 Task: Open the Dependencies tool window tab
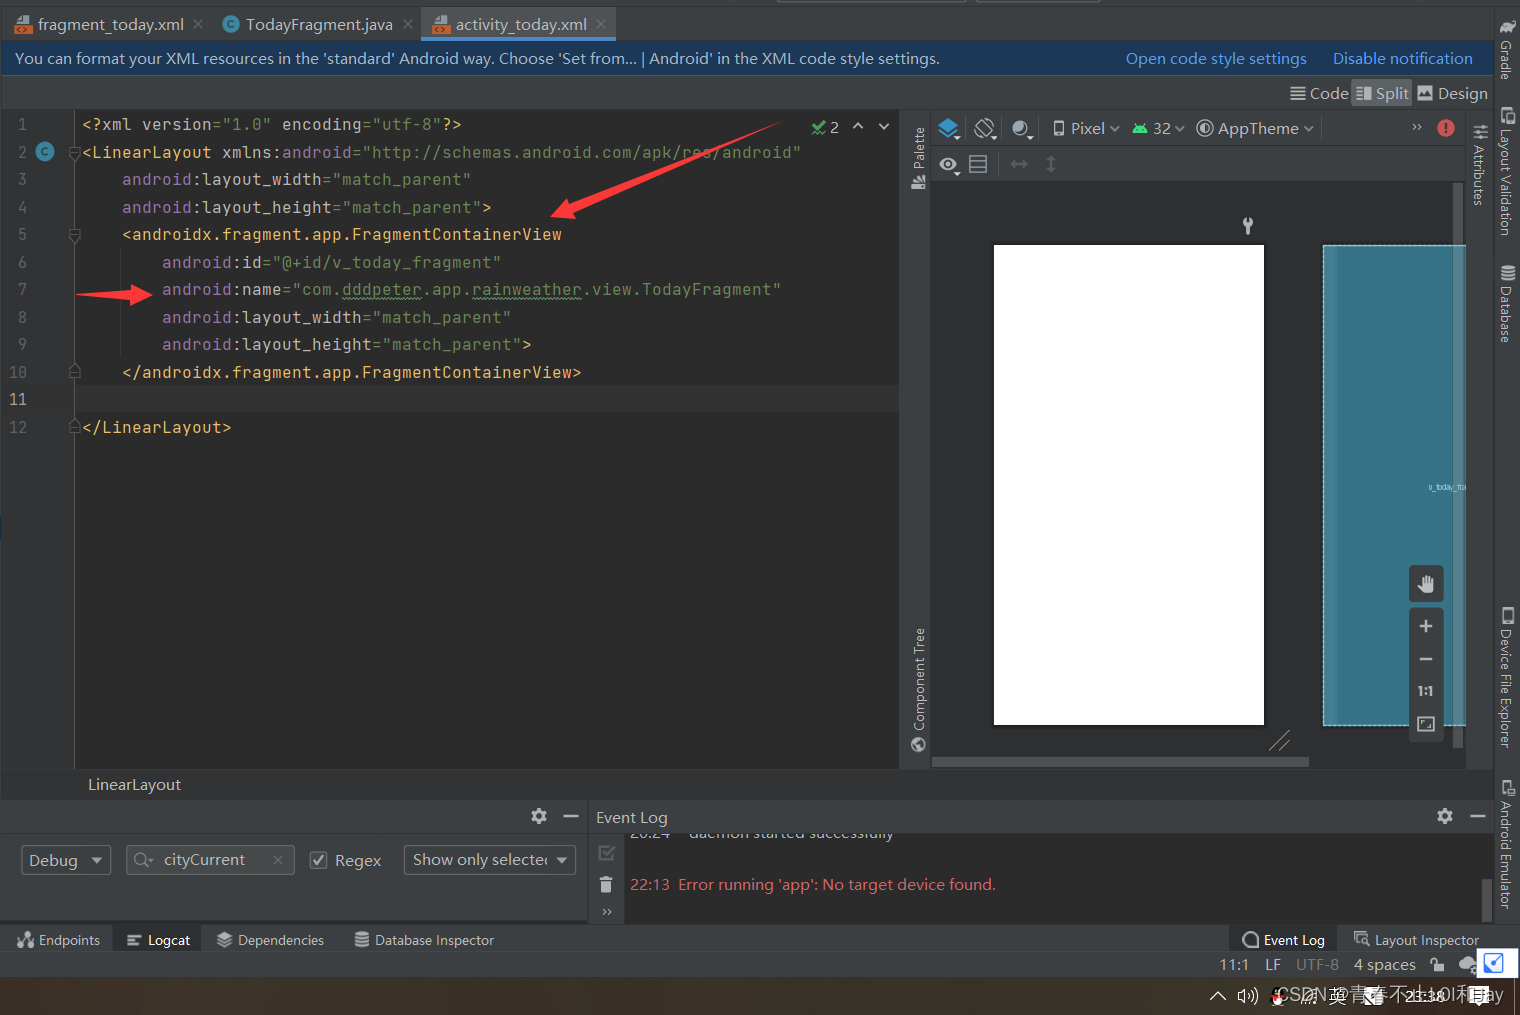[270, 940]
